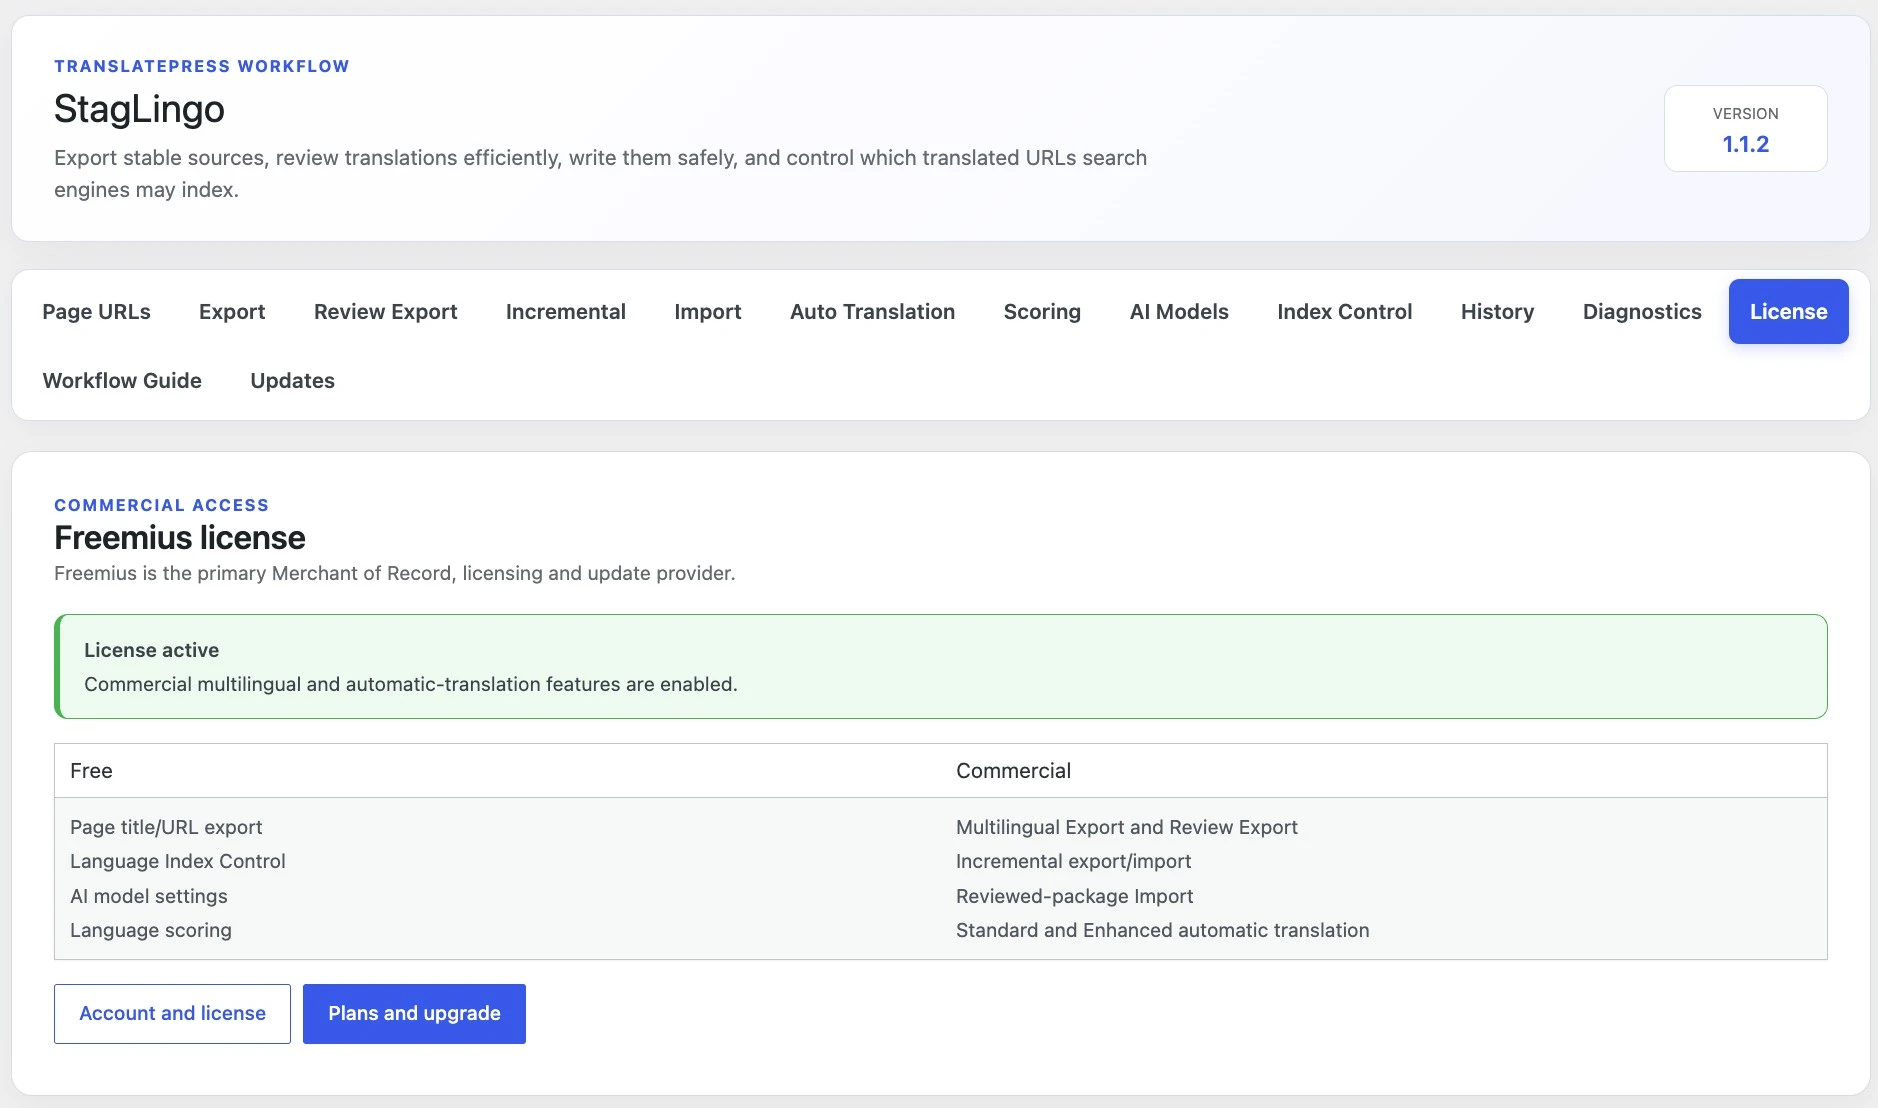The width and height of the screenshot is (1878, 1108).
Task: Open the AI Models tab
Action: click(x=1179, y=312)
